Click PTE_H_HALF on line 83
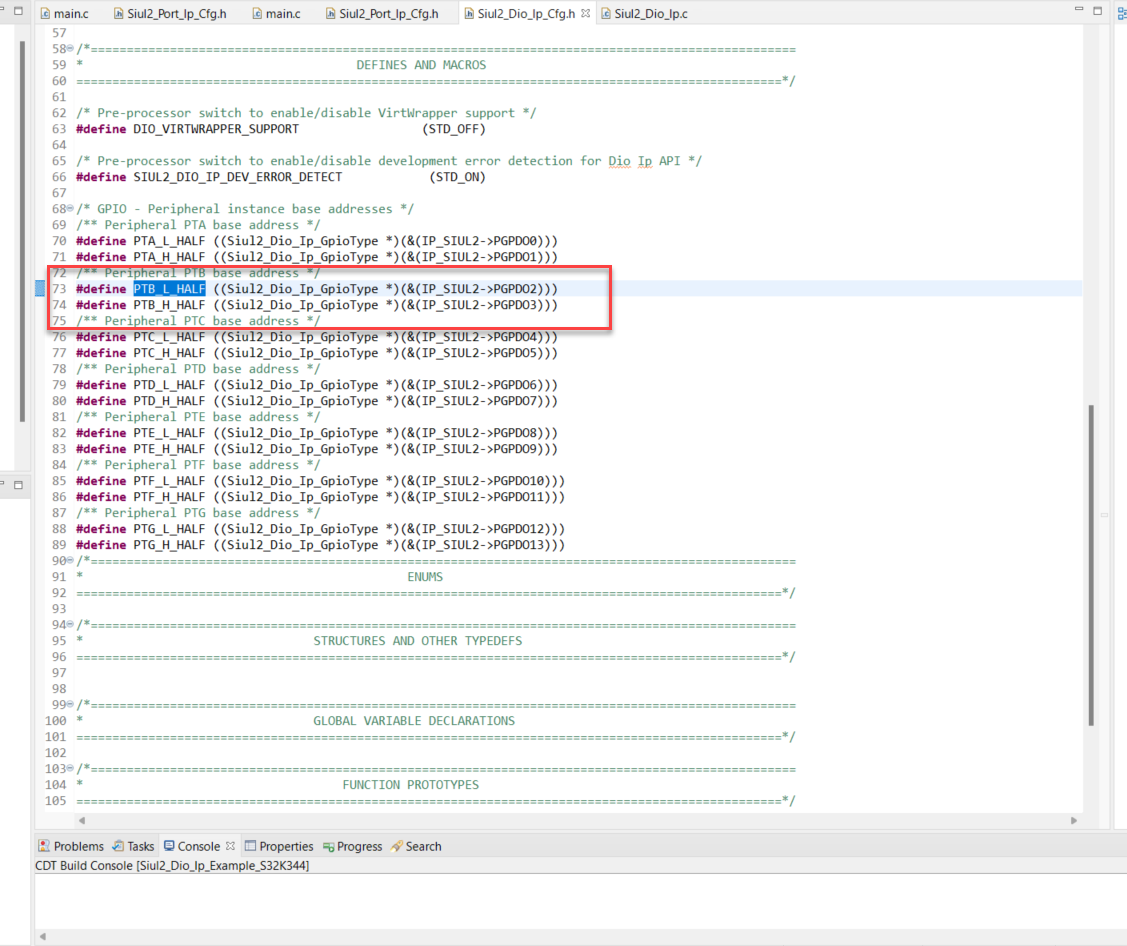1127x946 pixels. [170, 449]
